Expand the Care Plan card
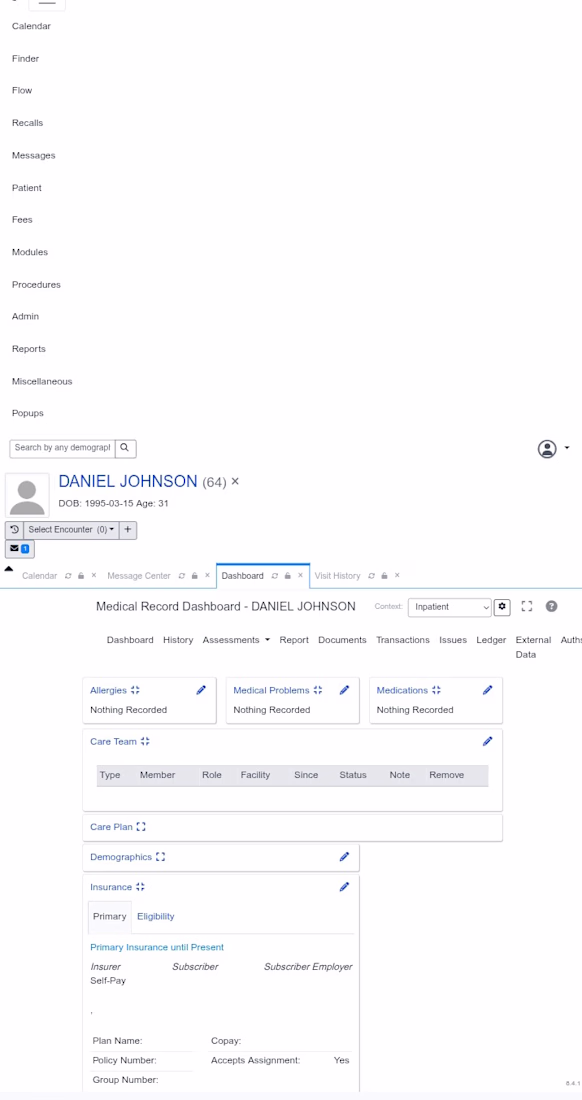The image size is (582, 1100). coord(141,827)
